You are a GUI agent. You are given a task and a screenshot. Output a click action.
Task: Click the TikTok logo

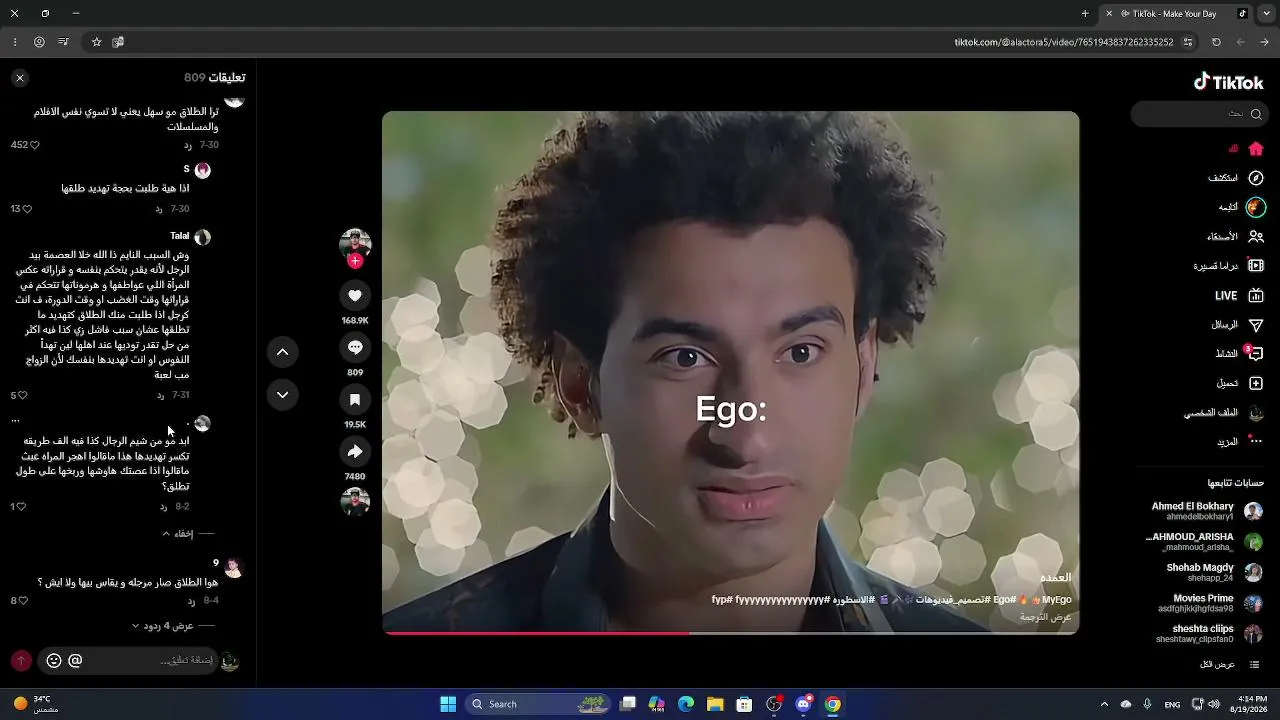click(1229, 82)
